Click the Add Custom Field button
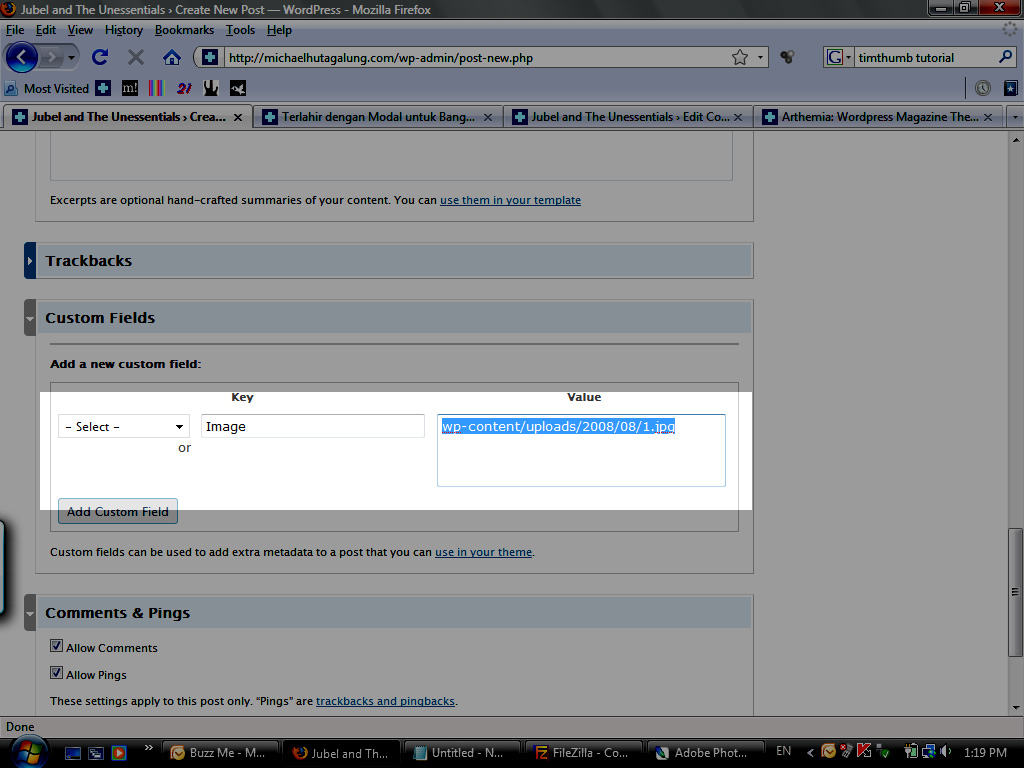The width and height of the screenshot is (1024, 768). pos(117,512)
